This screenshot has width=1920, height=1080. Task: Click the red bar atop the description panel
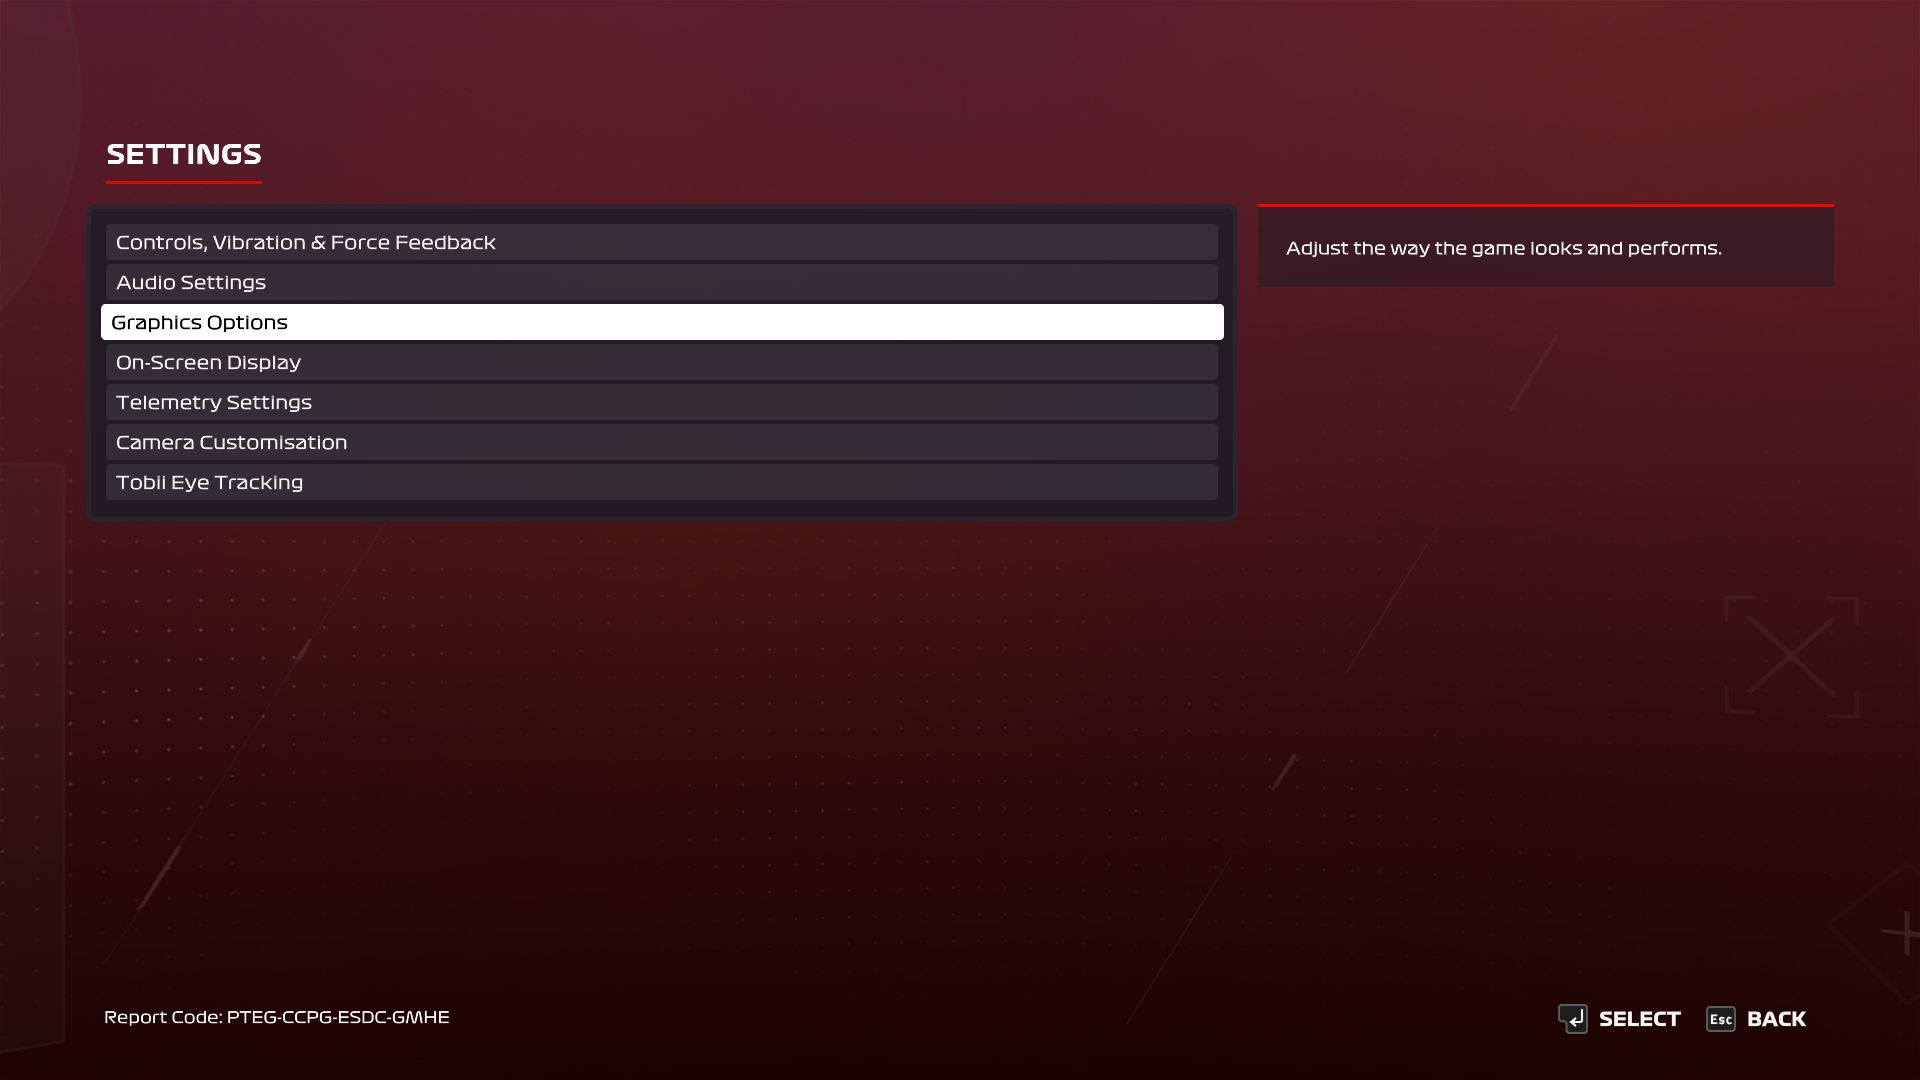pos(1546,205)
